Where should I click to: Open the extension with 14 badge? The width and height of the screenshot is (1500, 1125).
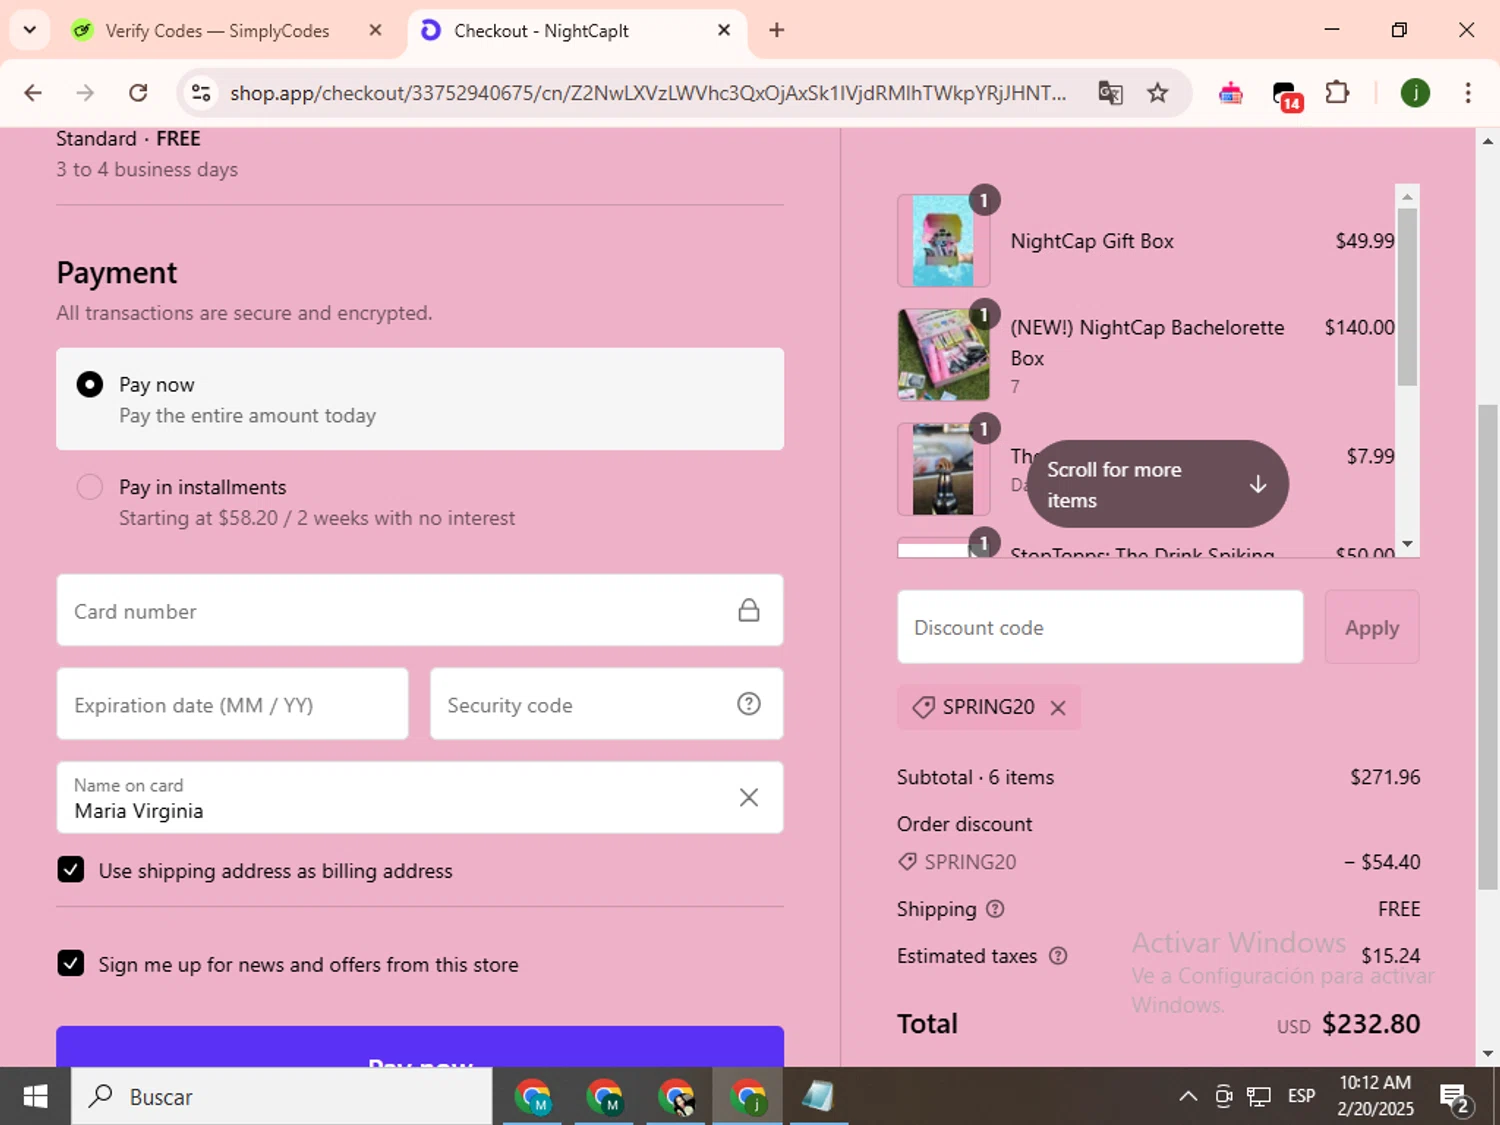pyautogui.click(x=1286, y=95)
